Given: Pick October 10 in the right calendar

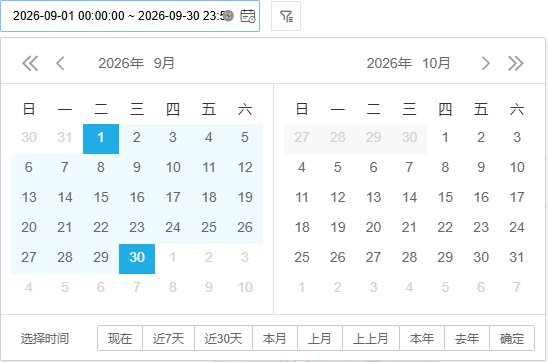Looking at the screenshot, I should 517,167.
